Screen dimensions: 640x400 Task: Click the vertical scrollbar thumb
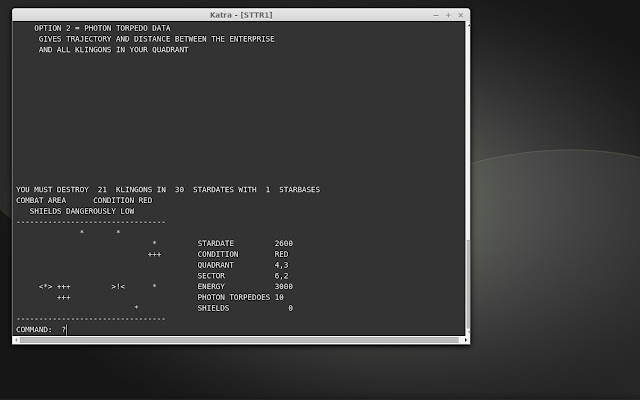pos(468,286)
